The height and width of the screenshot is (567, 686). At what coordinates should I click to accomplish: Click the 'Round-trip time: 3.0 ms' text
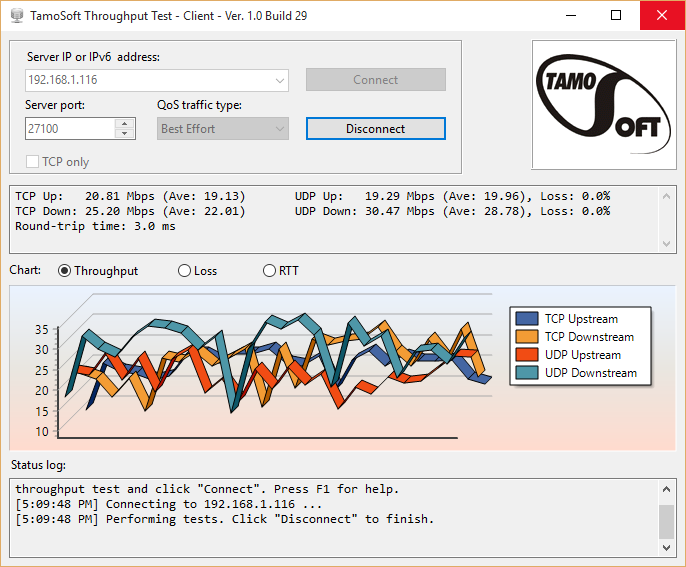pos(95,226)
